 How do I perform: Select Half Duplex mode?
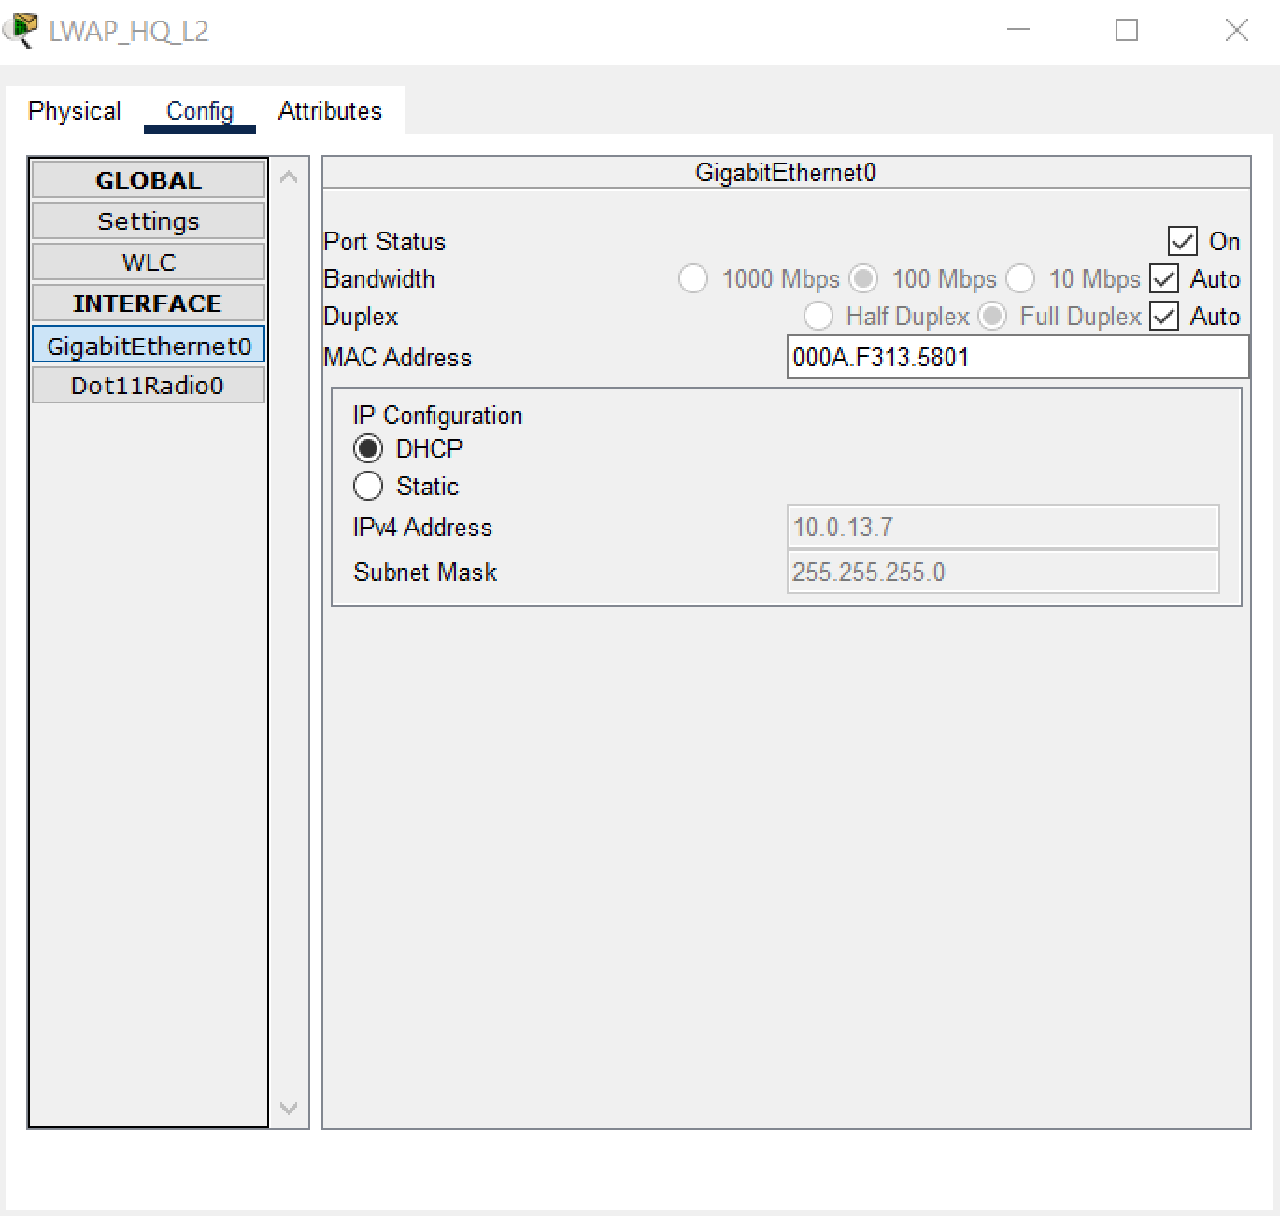[x=819, y=316]
